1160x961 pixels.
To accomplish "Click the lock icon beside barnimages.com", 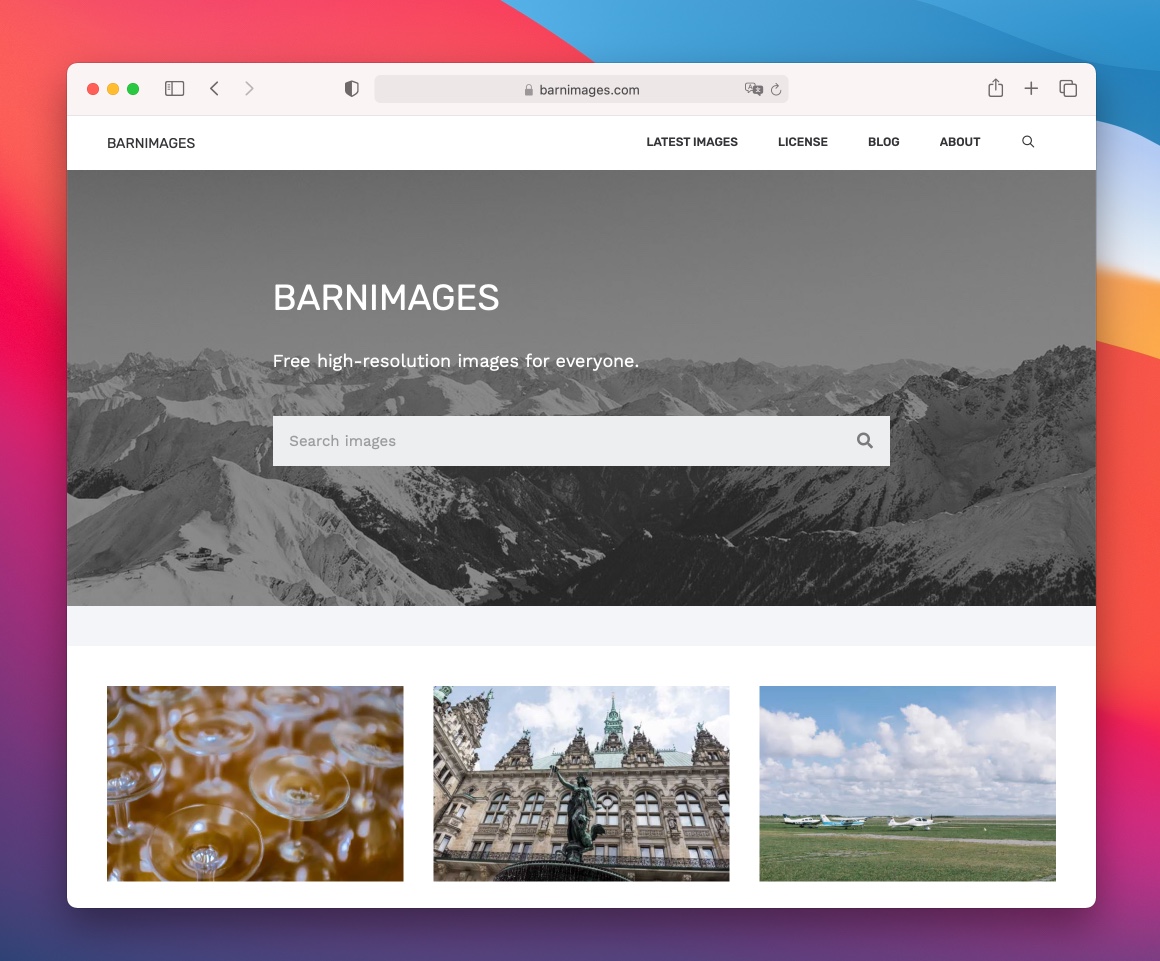I will 529,90.
